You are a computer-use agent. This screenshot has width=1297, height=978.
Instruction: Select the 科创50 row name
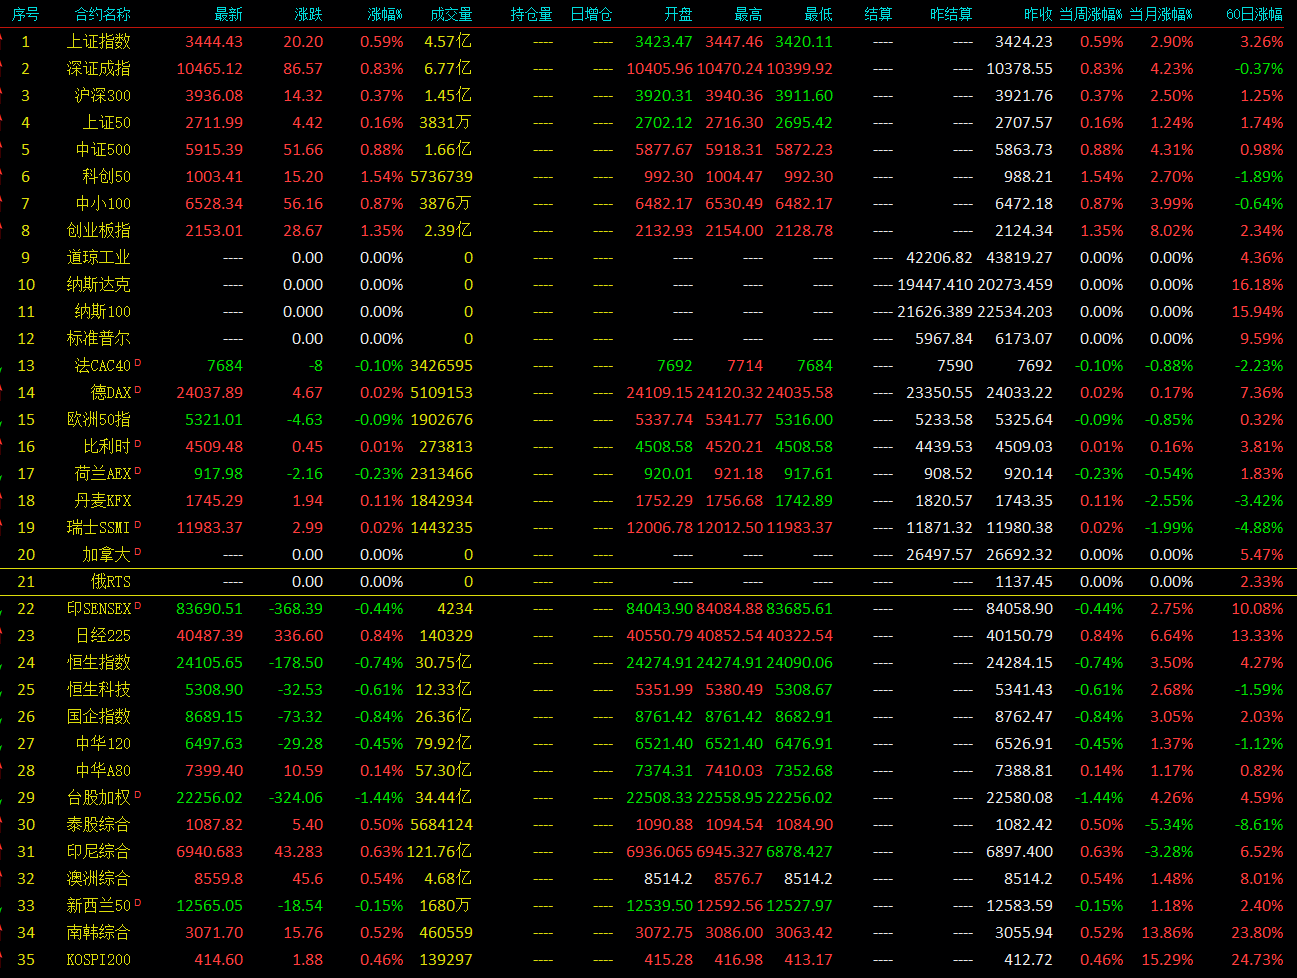106,177
